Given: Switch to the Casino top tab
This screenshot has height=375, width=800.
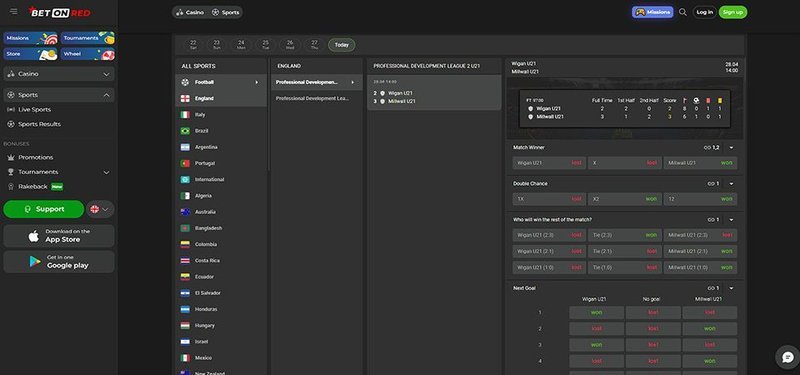Looking at the screenshot, I should coord(190,12).
